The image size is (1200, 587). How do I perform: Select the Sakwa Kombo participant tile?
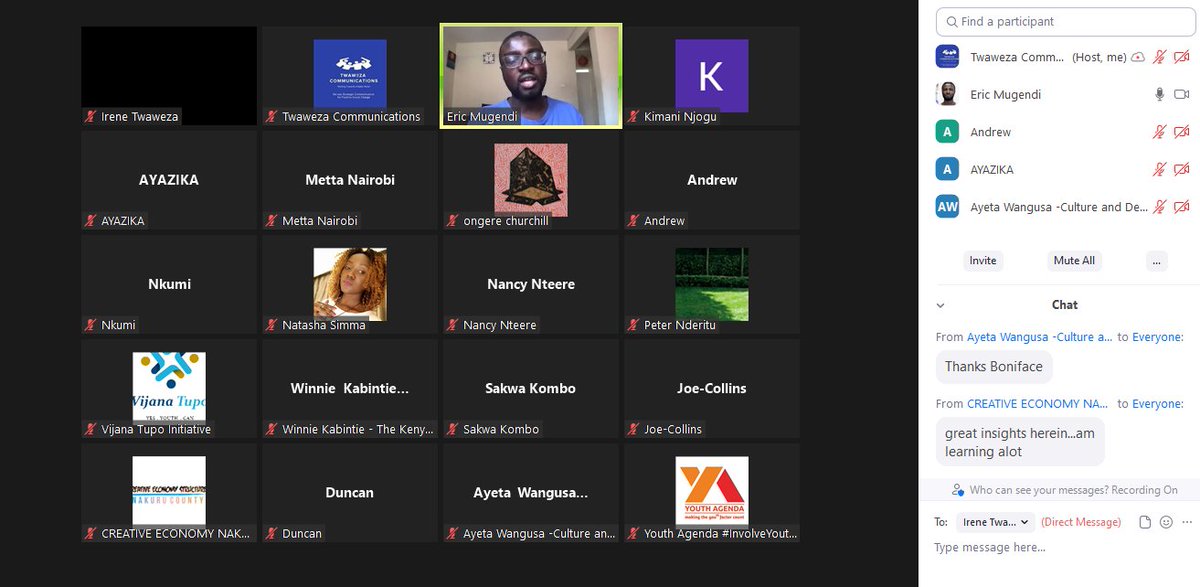tap(531, 388)
